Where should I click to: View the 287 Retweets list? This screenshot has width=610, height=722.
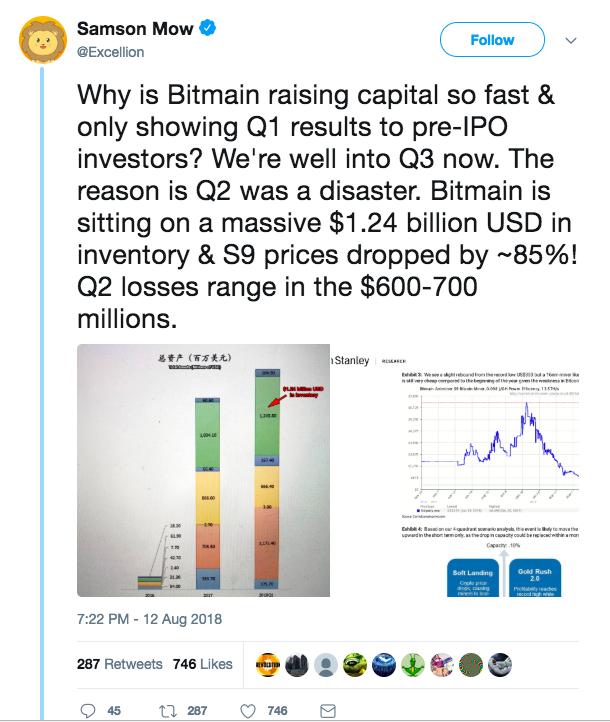pos(120,664)
